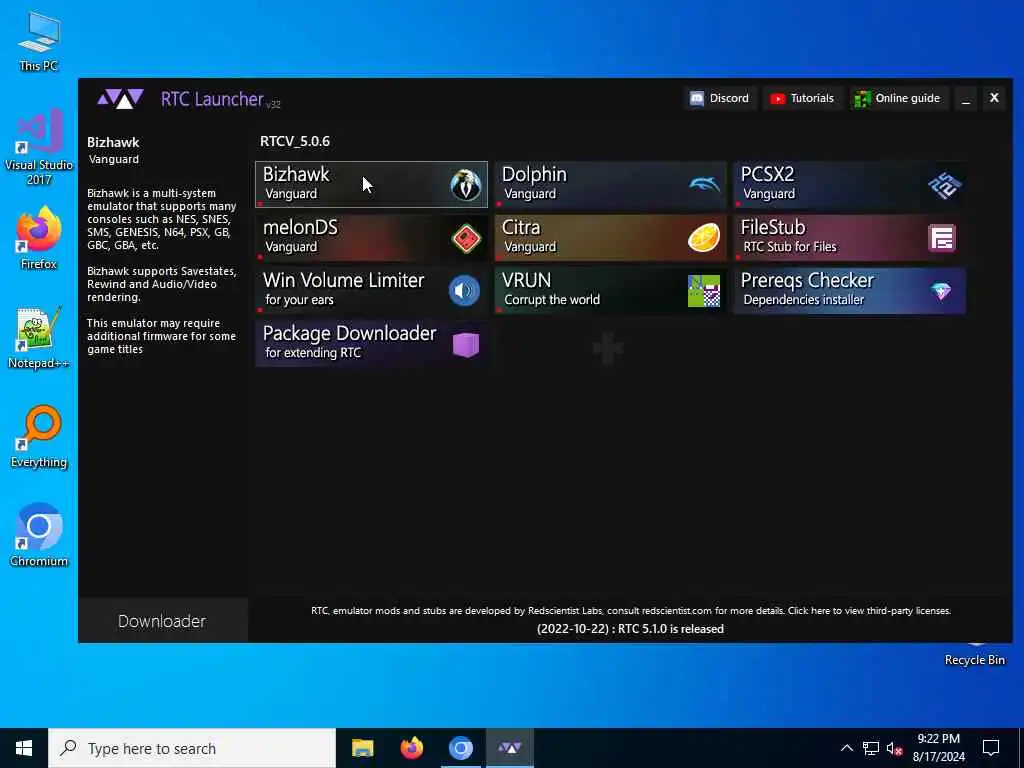This screenshot has width=1024, height=768.
Task: Select Firefox desktop shortcut
Action: [x=39, y=238]
